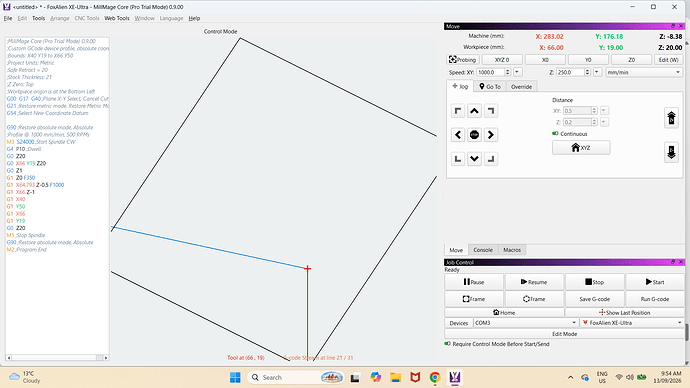The width and height of the screenshot is (690, 388).
Task: Jog the machine up (Y+ arrow)
Action: point(474,111)
